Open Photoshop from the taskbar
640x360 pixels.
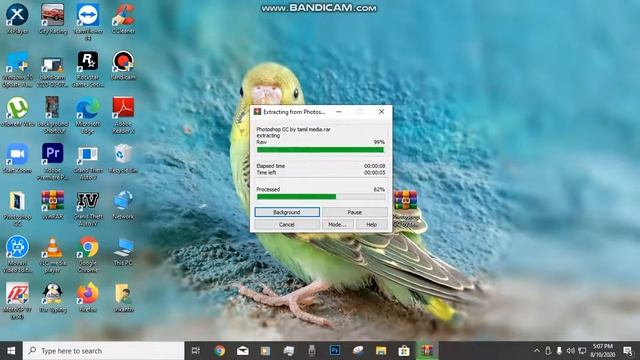335,351
